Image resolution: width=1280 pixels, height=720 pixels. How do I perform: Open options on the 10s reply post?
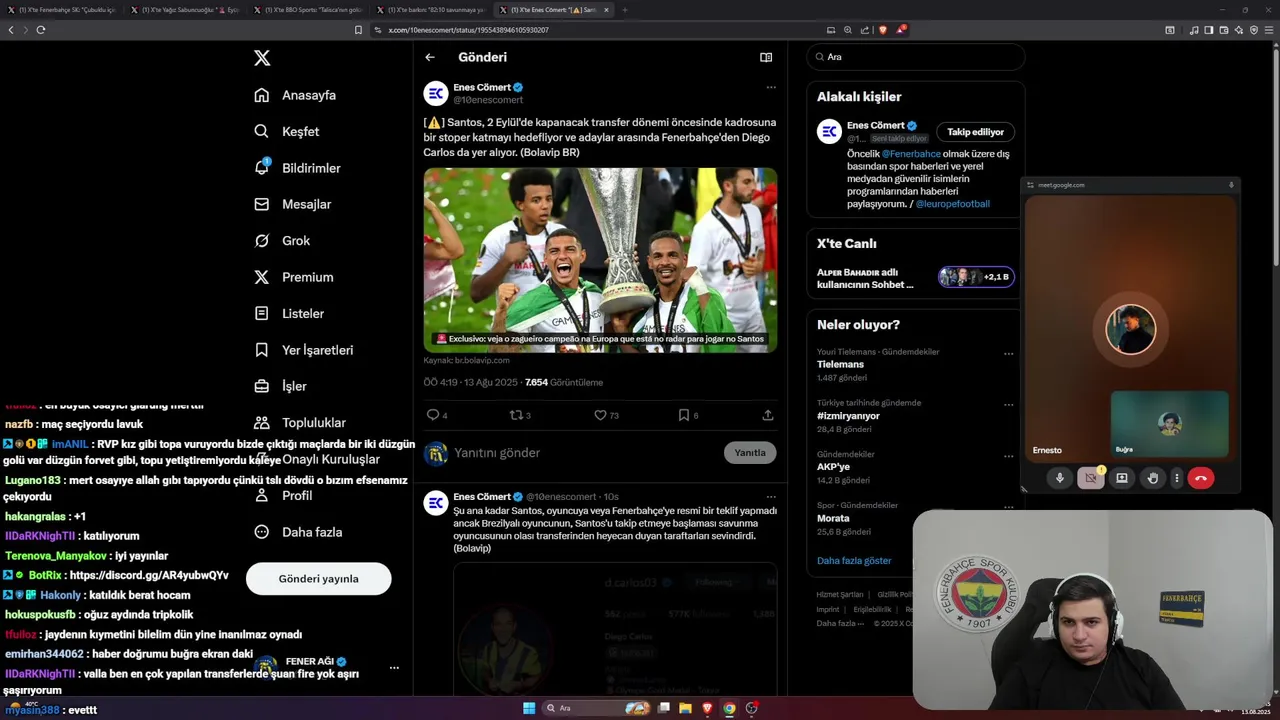771,497
